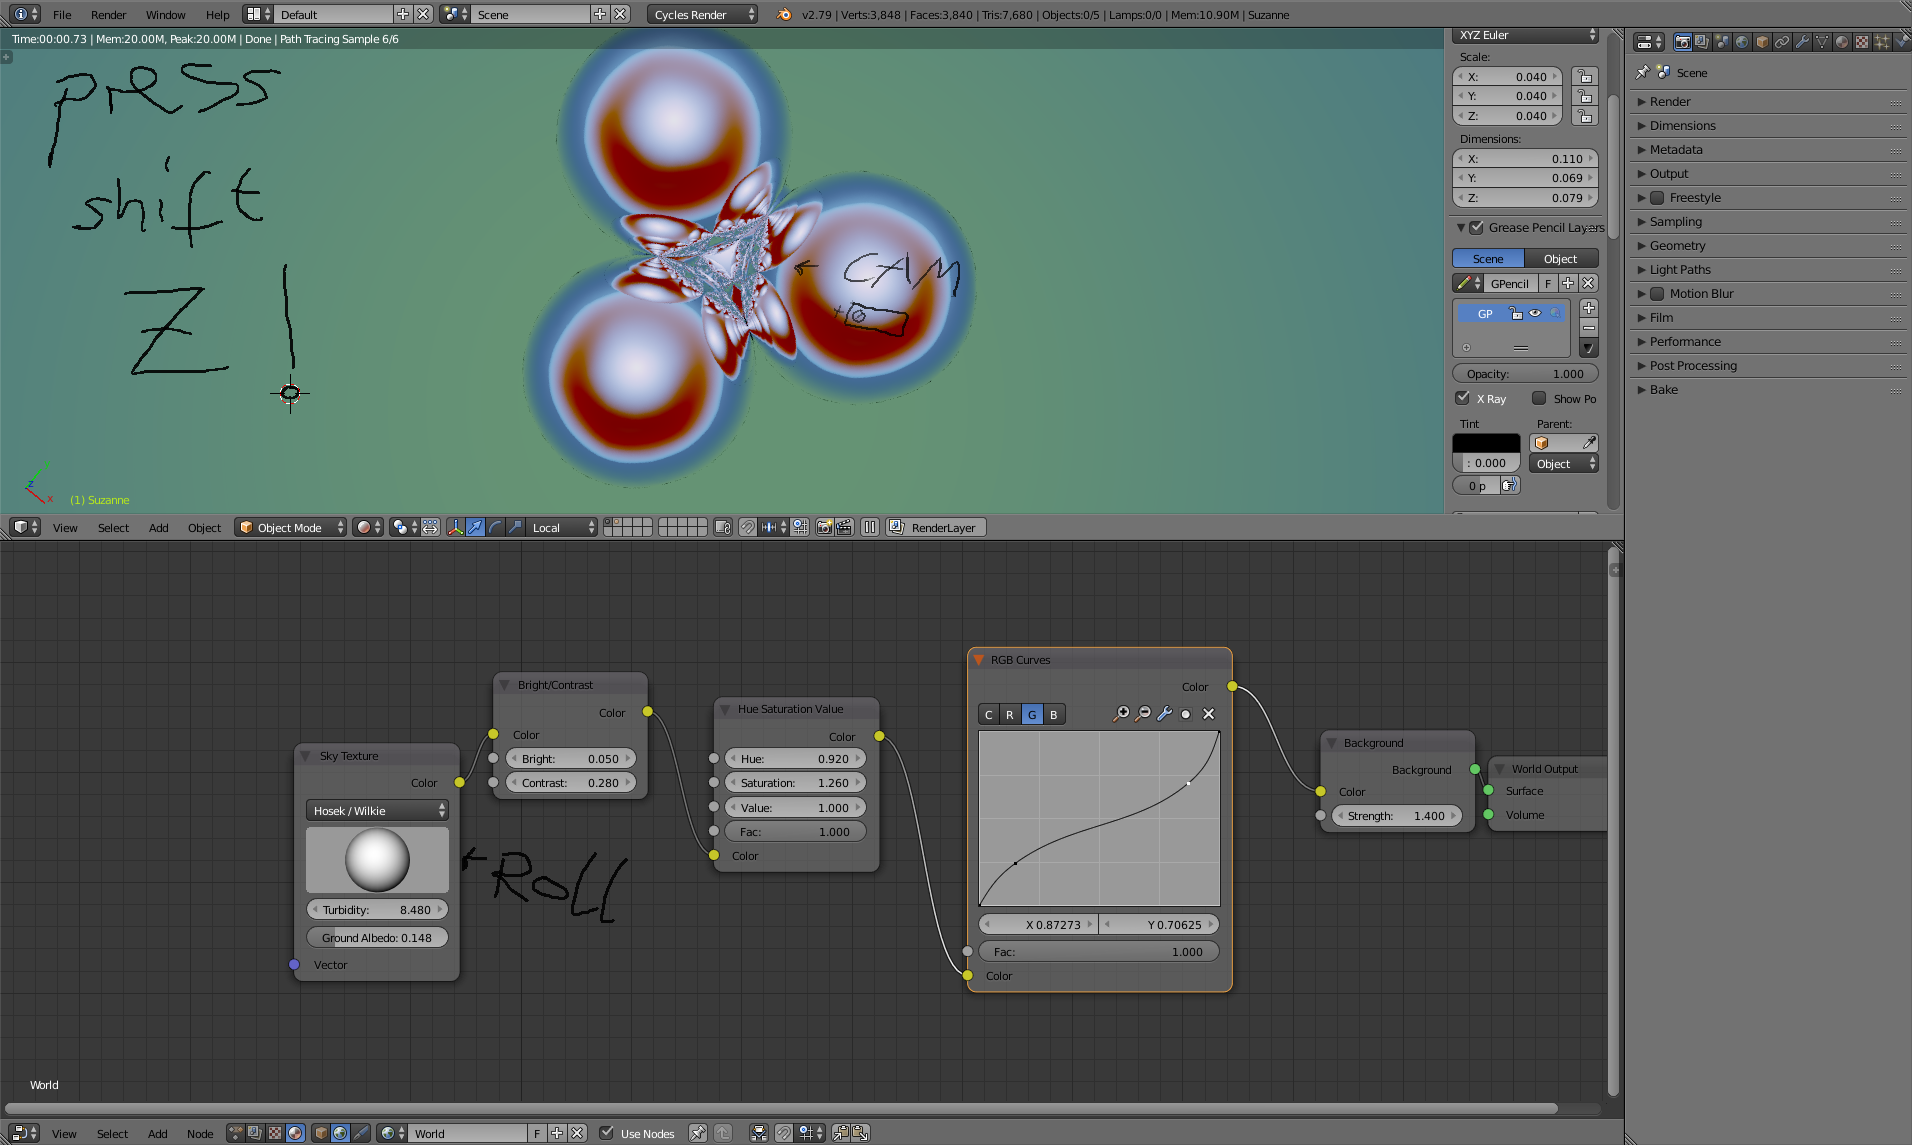The width and height of the screenshot is (1912, 1145).
Task: Enable the Motion Blur checkbox
Action: pos(1657,294)
